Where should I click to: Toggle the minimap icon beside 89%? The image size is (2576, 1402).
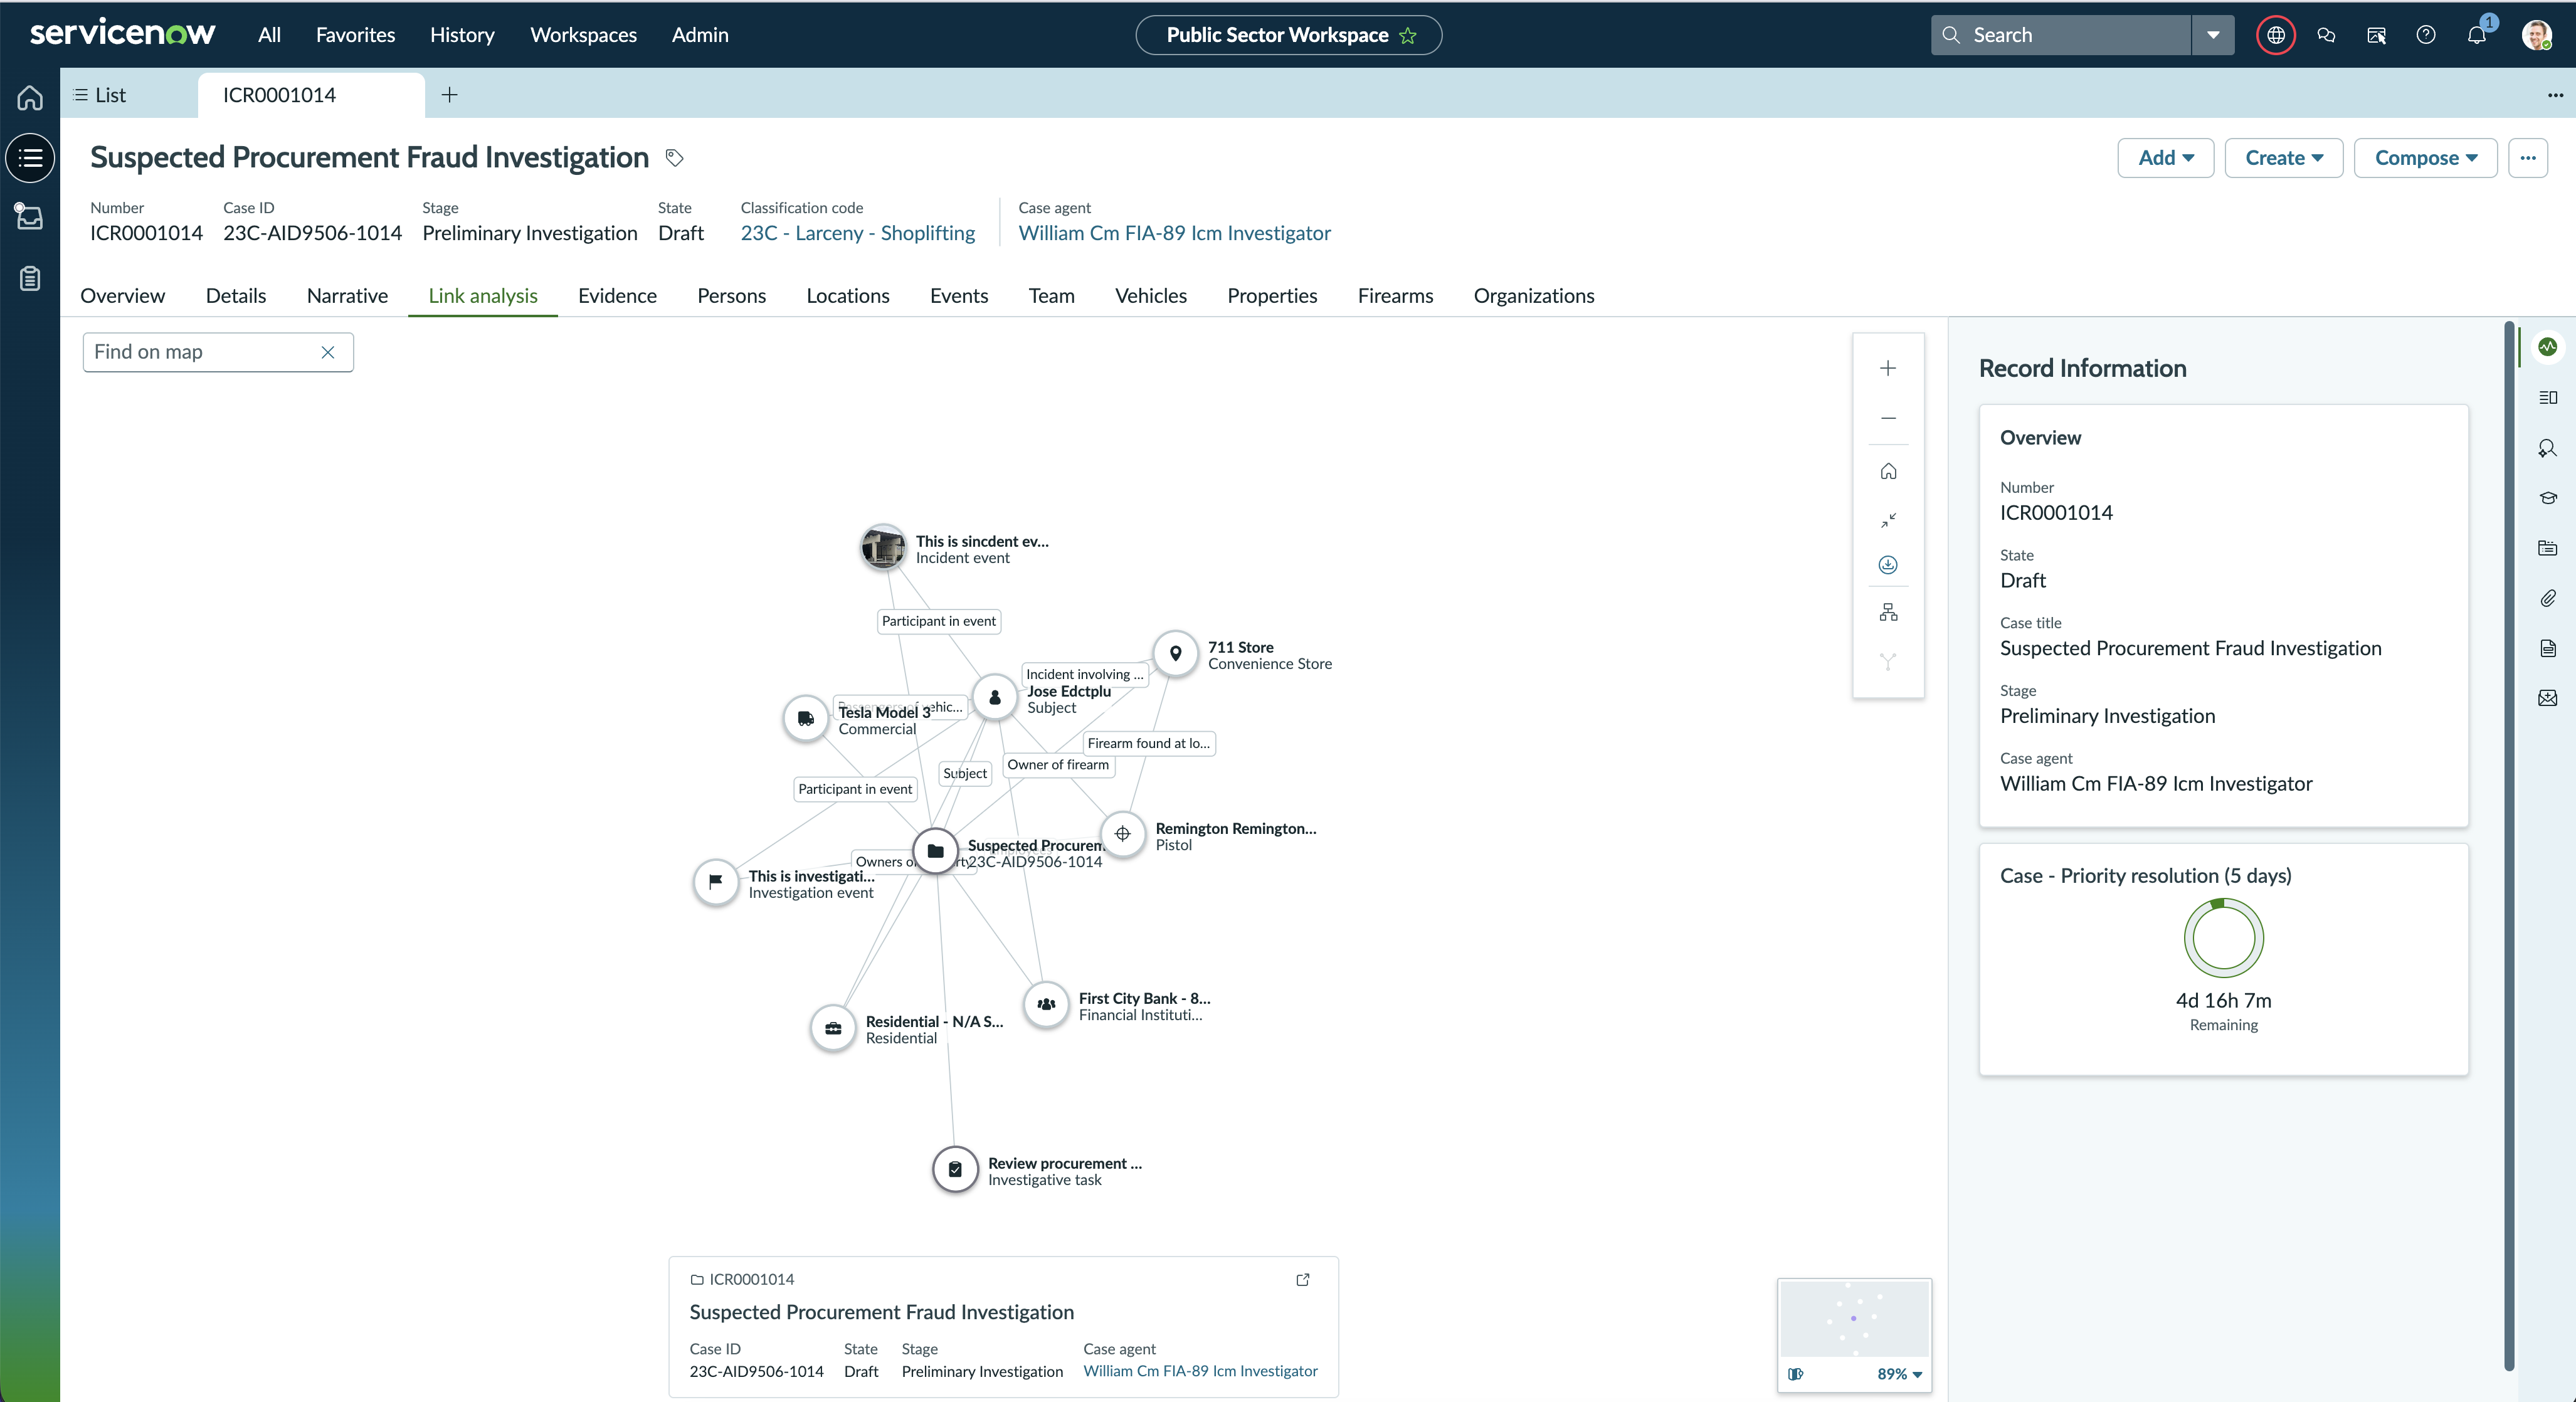pos(1795,1374)
